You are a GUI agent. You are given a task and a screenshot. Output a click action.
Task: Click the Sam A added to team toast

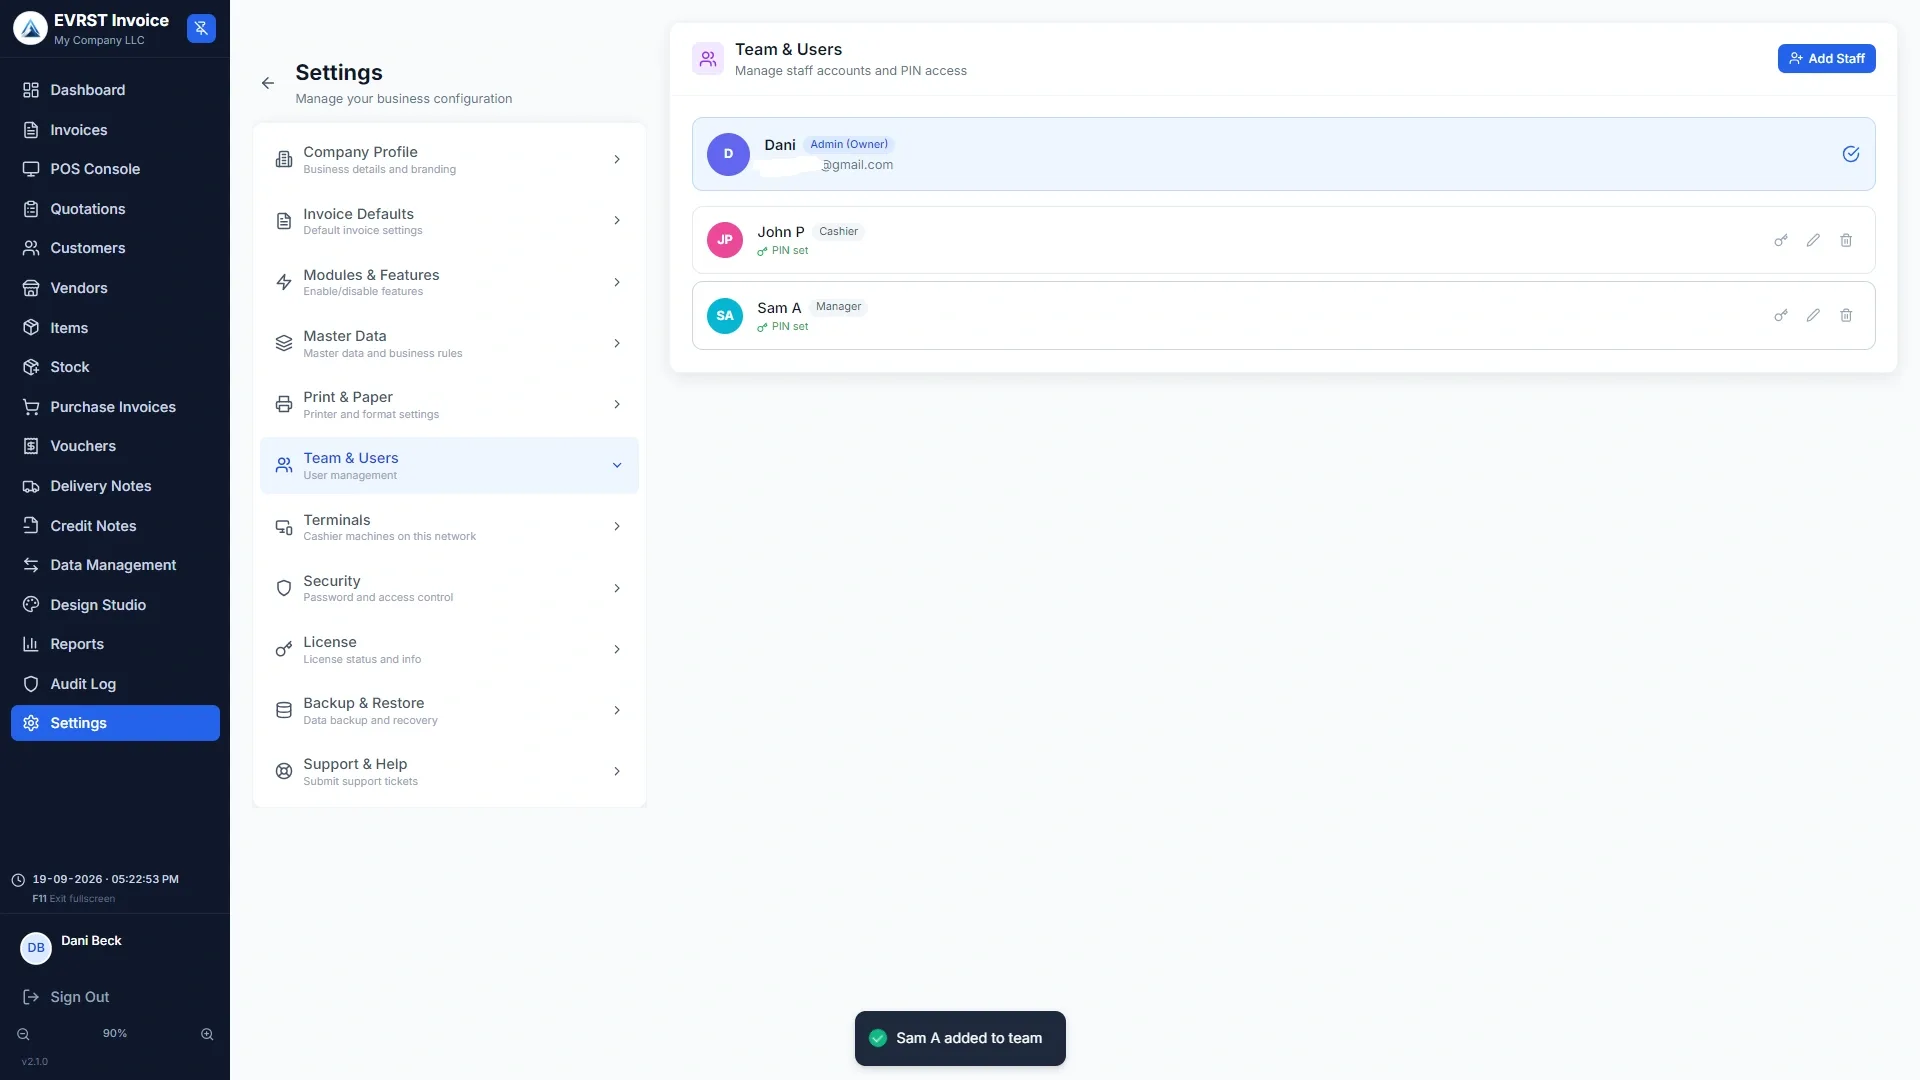tap(960, 1038)
